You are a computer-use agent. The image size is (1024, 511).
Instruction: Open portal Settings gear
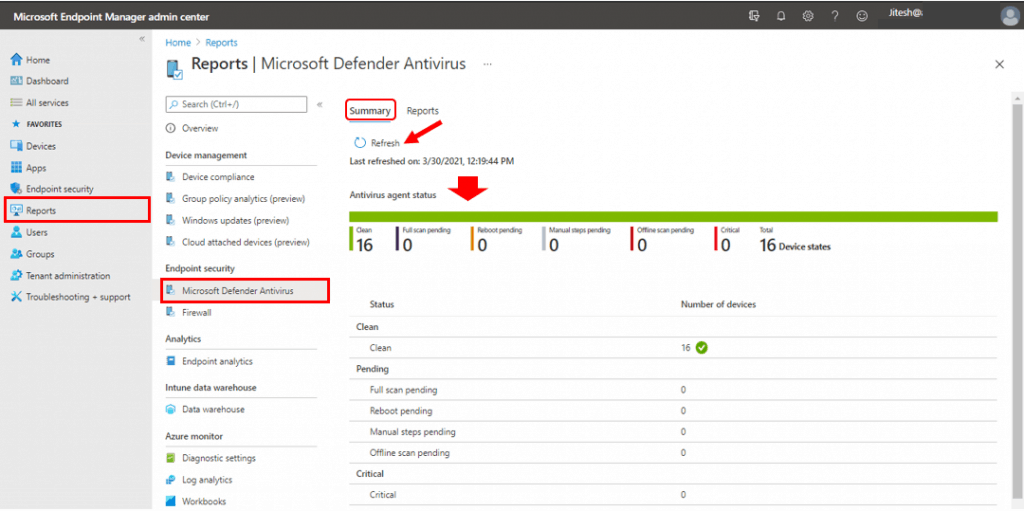point(808,16)
